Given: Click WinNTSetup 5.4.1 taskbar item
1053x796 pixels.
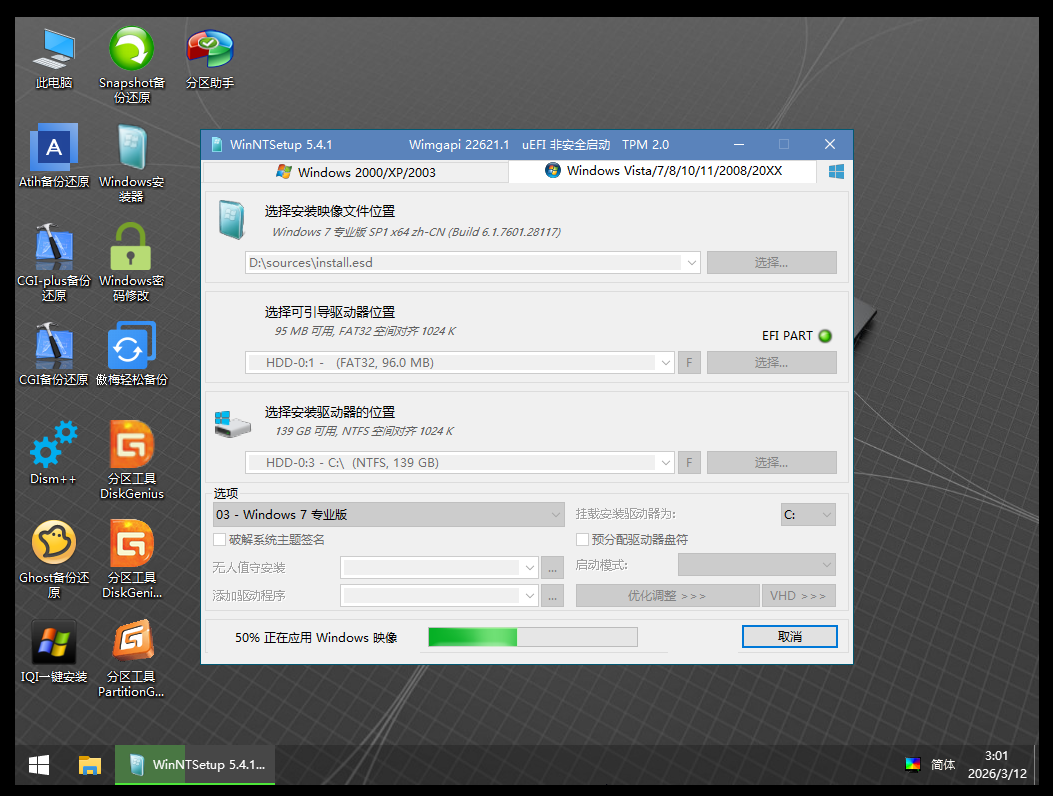Looking at the screenshot, I should pyautogui.click(x=195, y=764).
